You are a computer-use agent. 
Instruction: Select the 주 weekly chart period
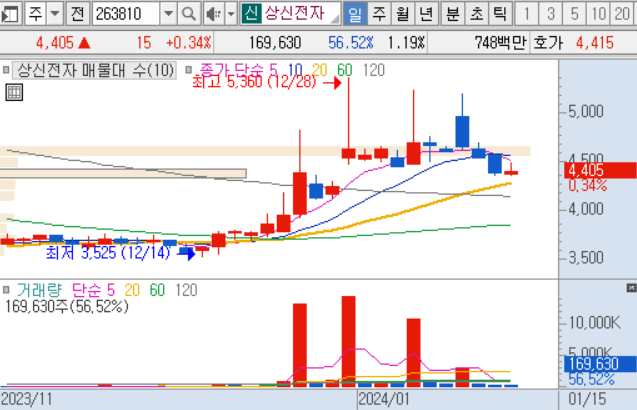[379, 14]
